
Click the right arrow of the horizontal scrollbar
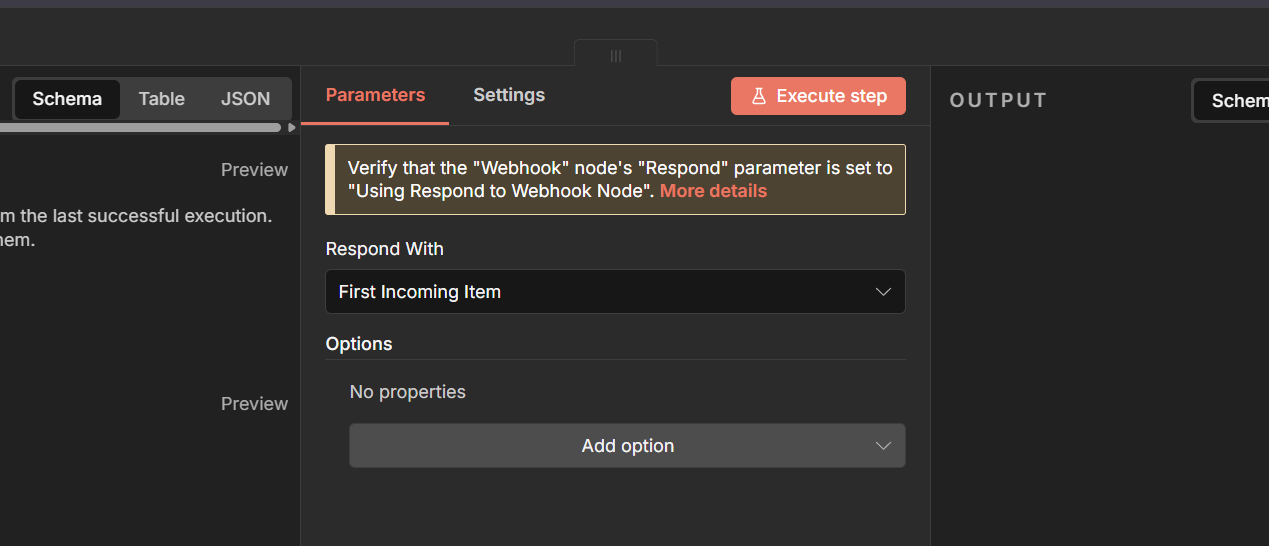pos(292,127)
